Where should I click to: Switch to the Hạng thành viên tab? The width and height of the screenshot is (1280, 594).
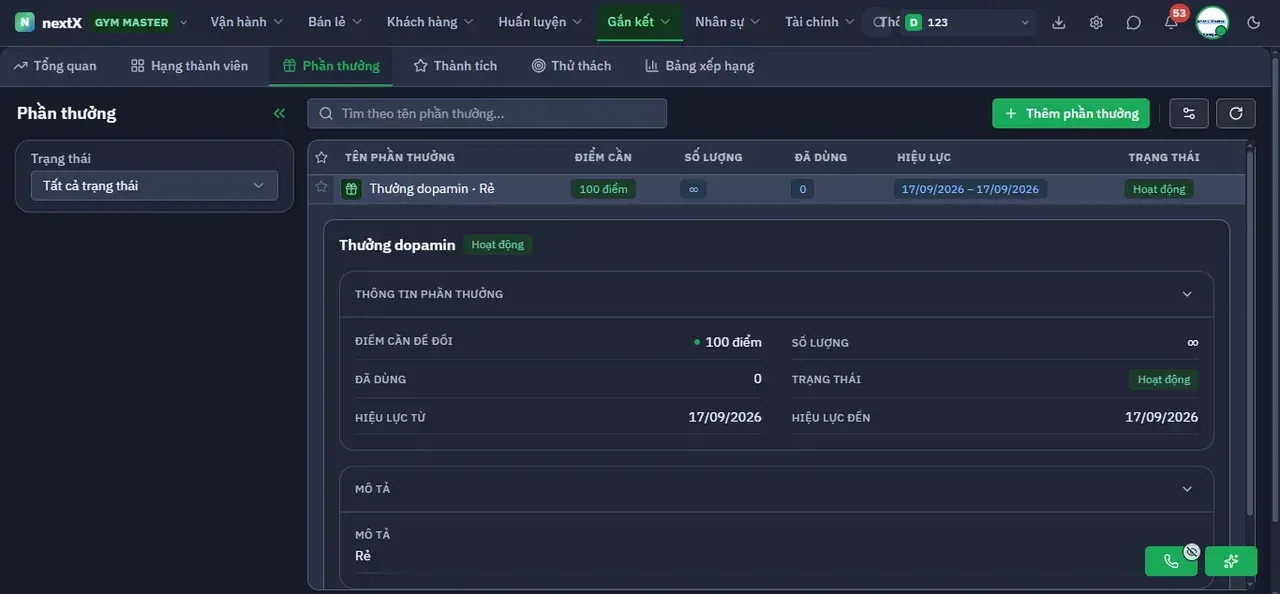click(x=189, y=66)
